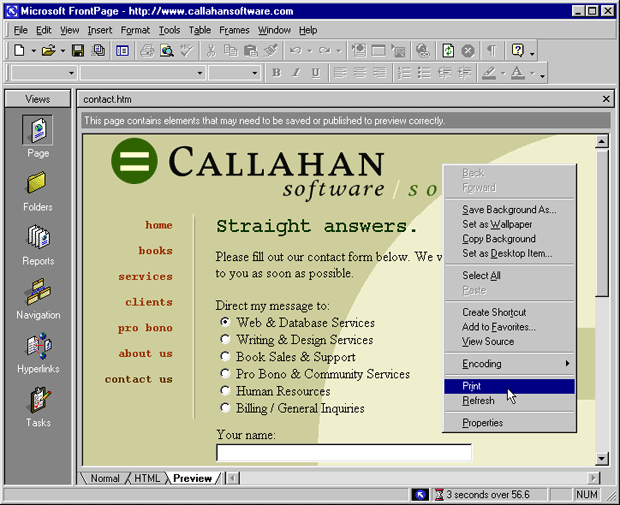Choose the Human Resources radio option

226,391
